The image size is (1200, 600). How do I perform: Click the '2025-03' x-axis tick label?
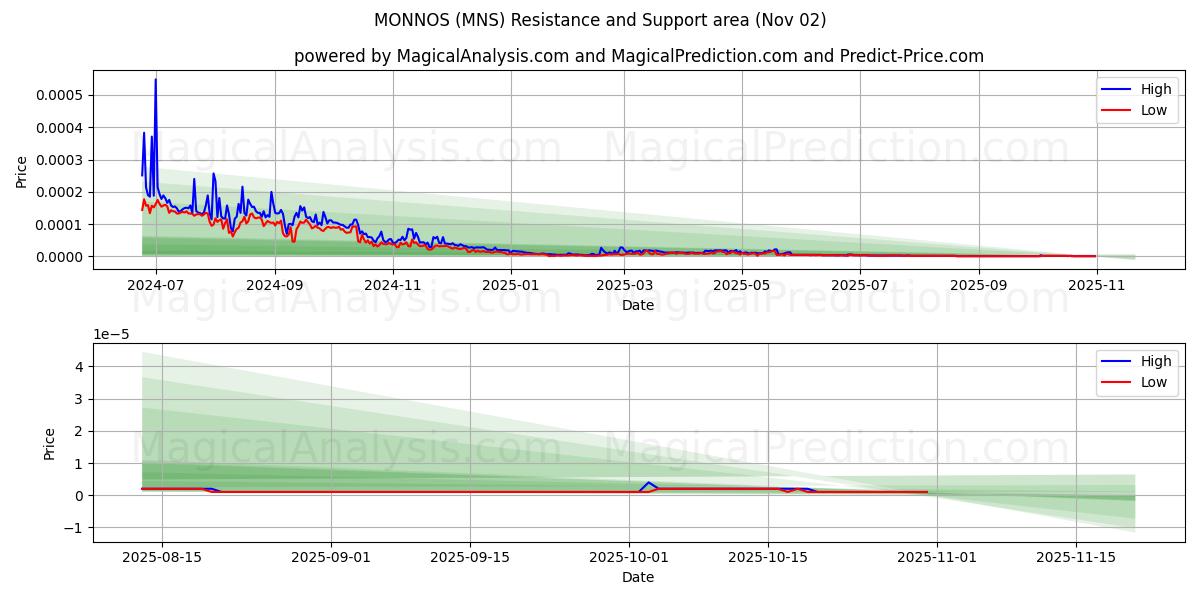coord(625,285)
